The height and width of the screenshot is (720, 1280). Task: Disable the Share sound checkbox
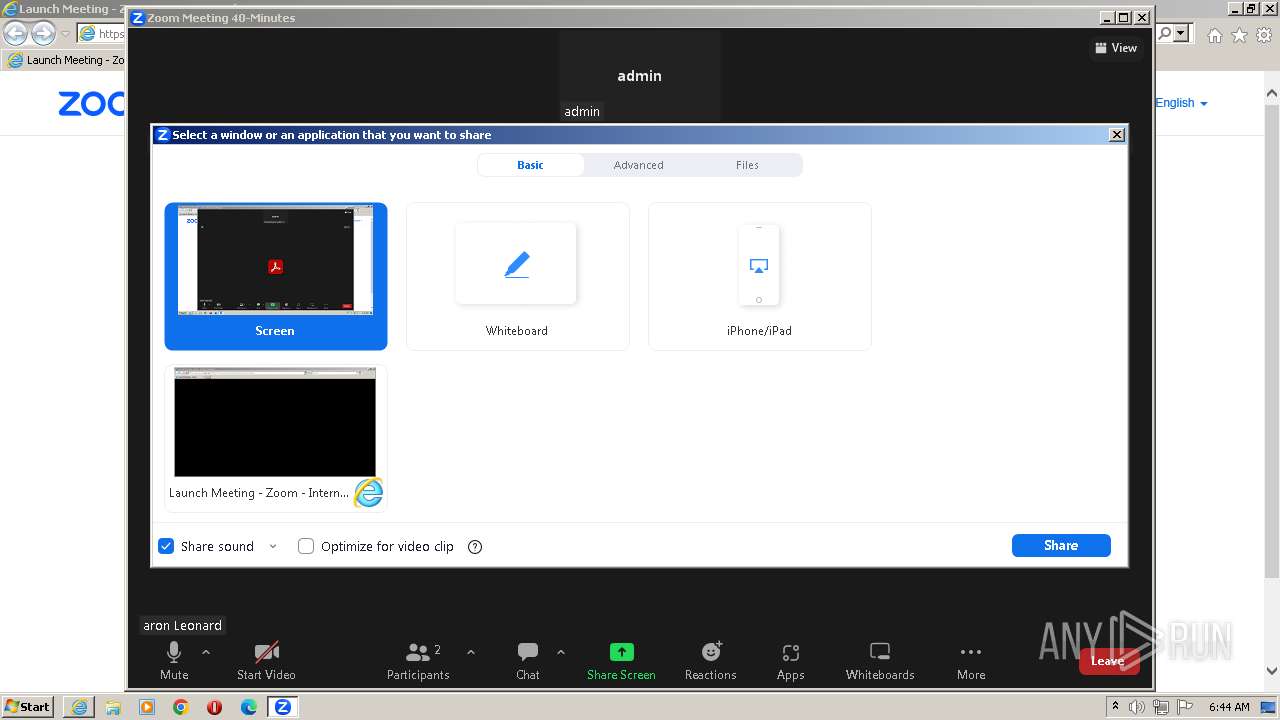(x=166, y=546)
